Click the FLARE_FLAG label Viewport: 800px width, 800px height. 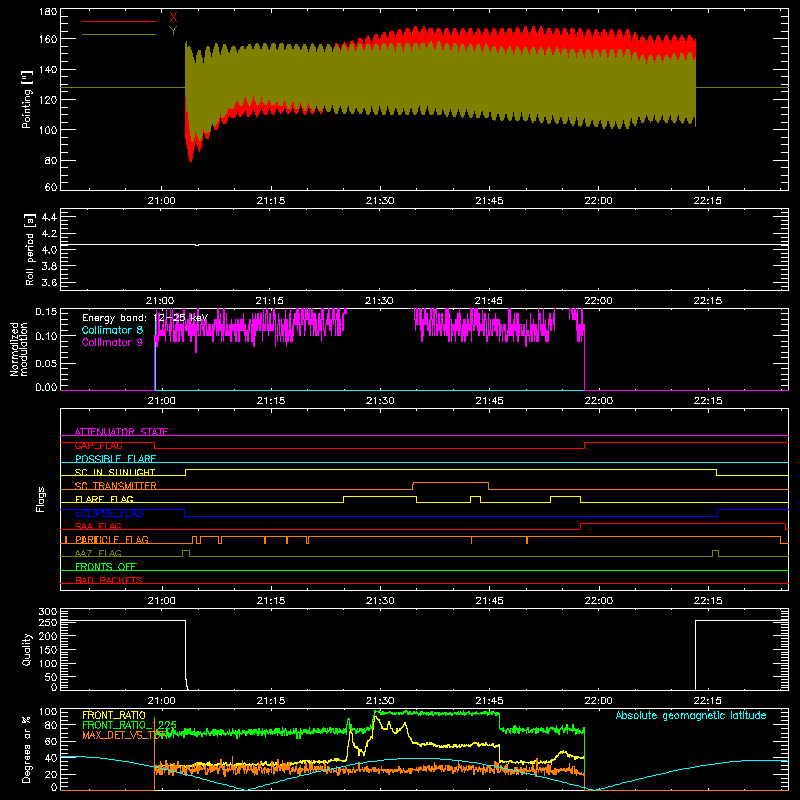(104, 499)
